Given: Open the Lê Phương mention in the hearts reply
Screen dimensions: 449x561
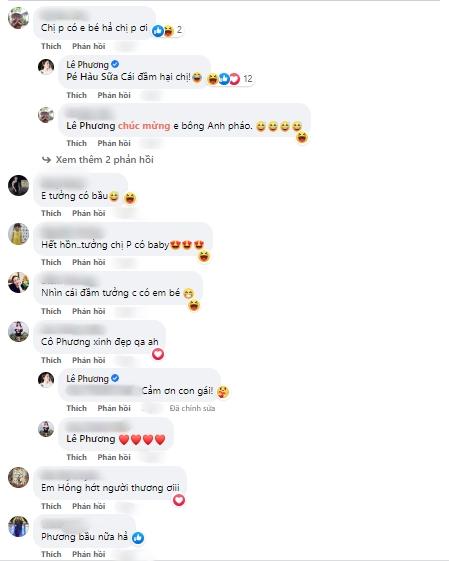Looking at the screenshot, I should click(91, 439).
